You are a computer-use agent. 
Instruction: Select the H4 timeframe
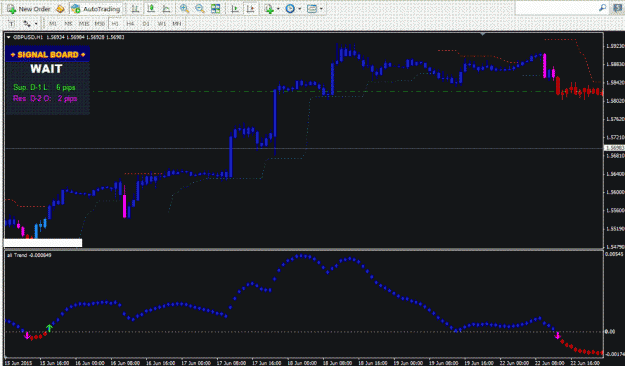tap(130, 24)
